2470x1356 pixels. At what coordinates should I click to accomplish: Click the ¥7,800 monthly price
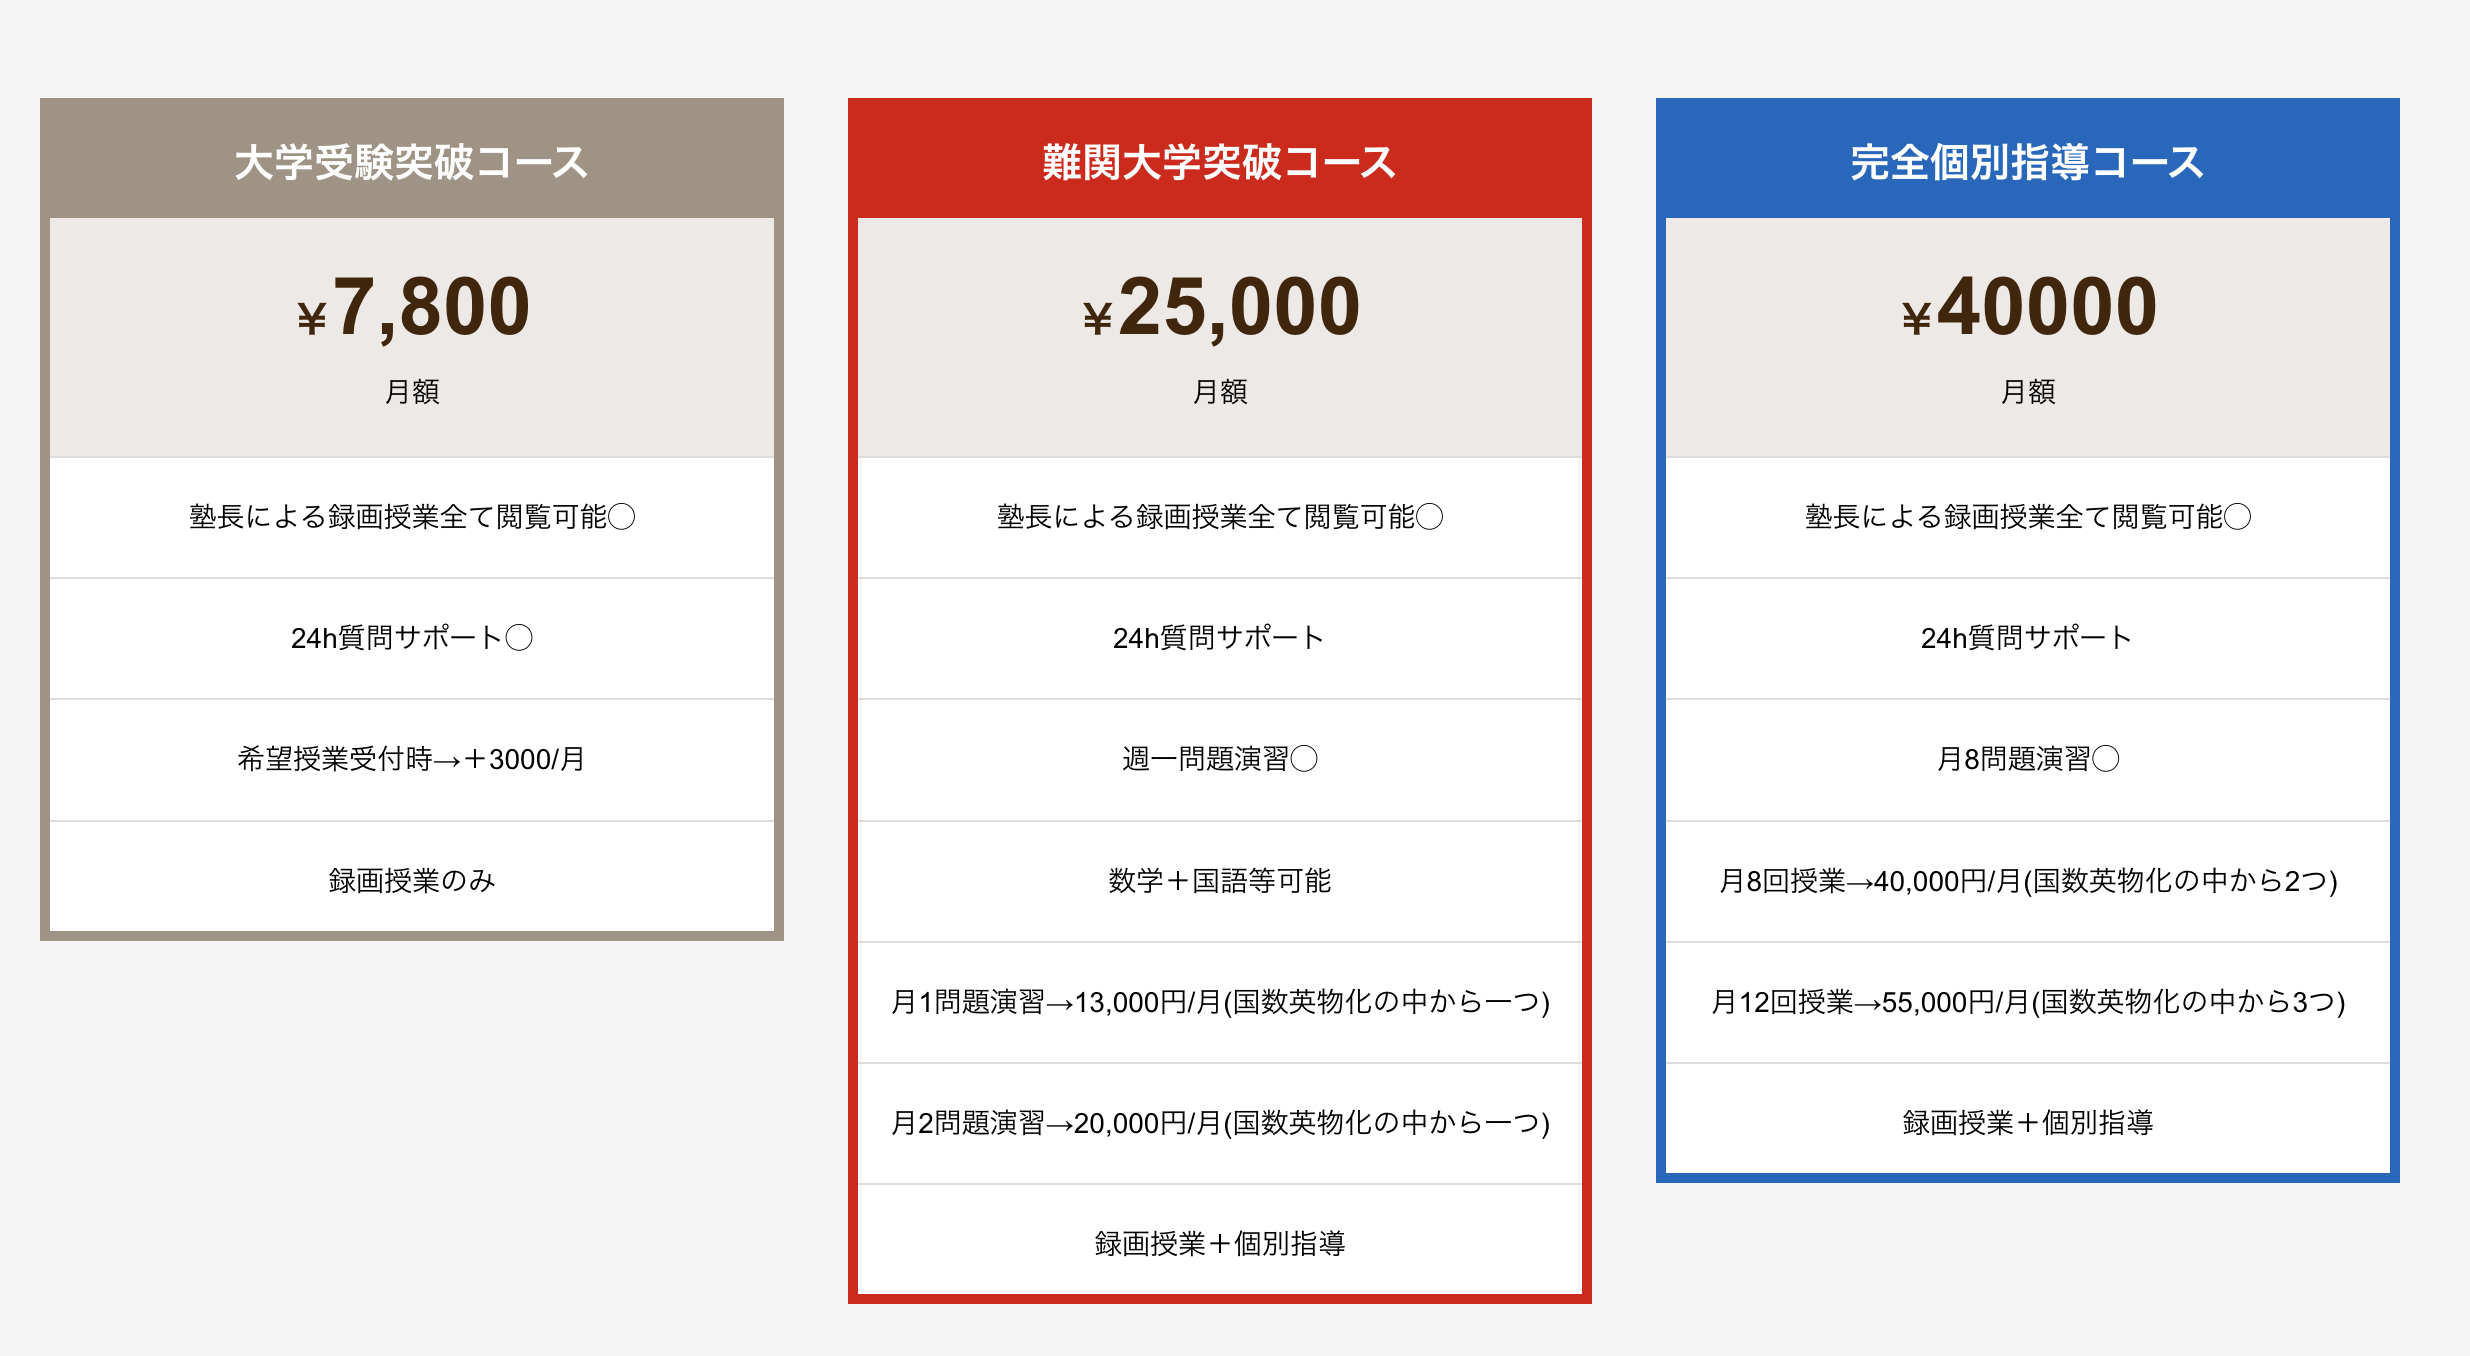point(413,308)
